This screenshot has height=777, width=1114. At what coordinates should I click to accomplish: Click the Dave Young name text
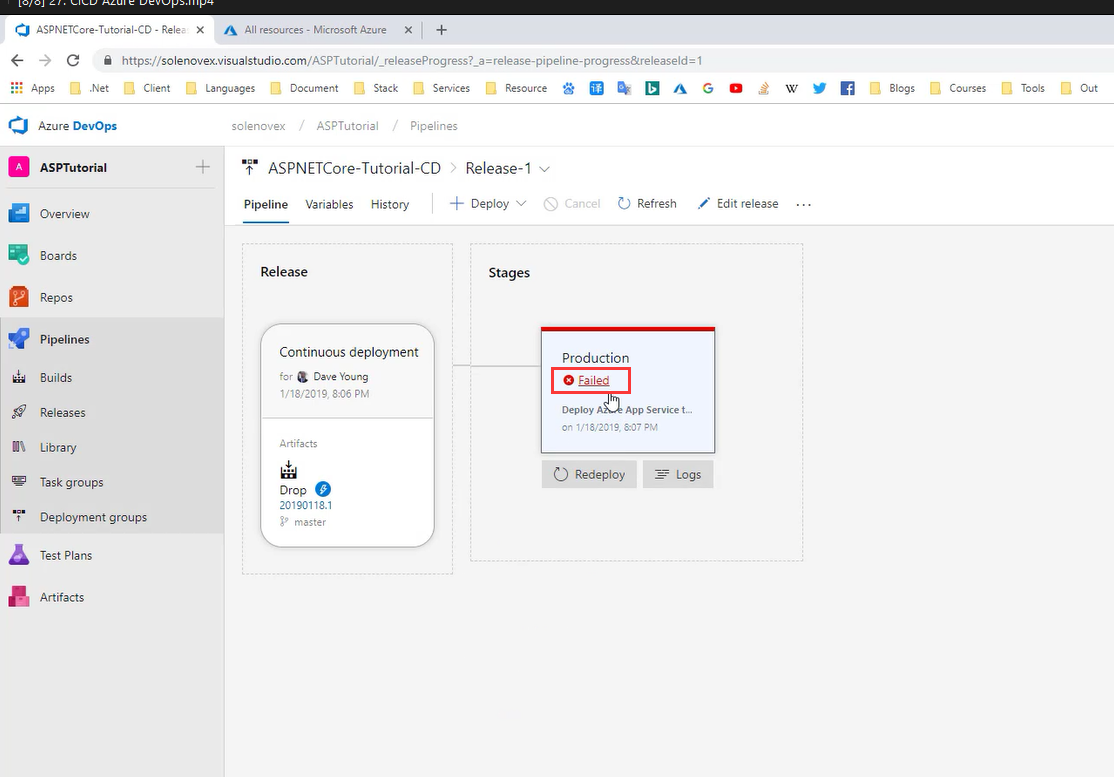pyautogui.click(x=341, y=376)
